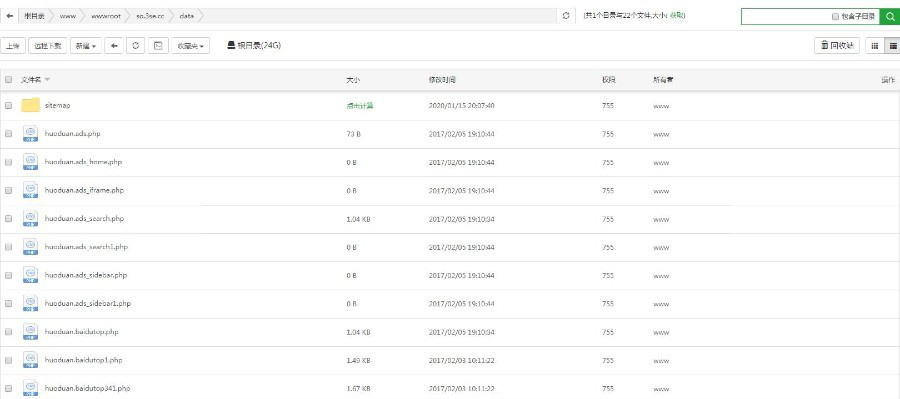Tick the checkbox for huoduan.ads_search.php
The height and width of the screenshot is (399, 900).
[x=8, y=219]
